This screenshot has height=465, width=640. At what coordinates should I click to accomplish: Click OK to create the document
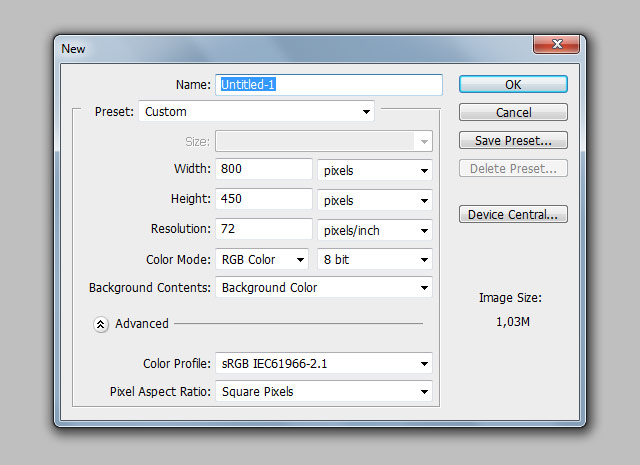[513, 85]
